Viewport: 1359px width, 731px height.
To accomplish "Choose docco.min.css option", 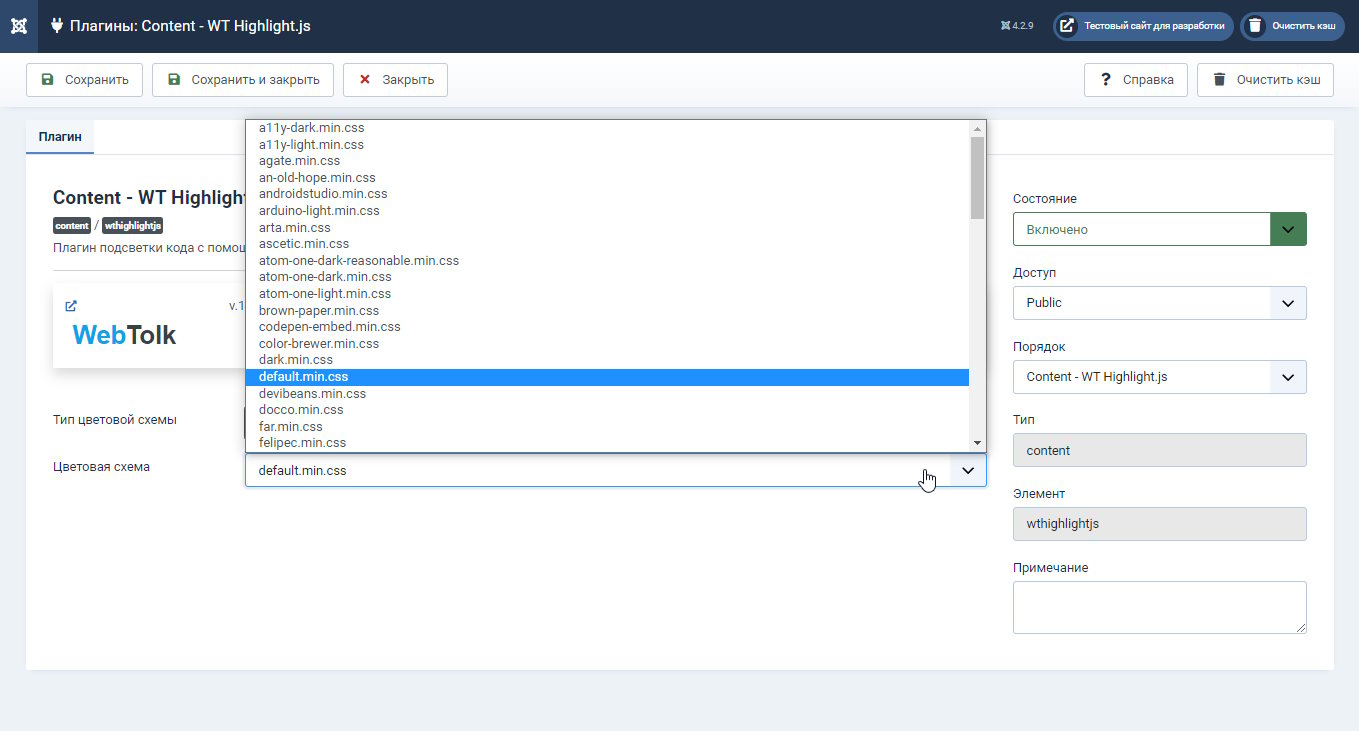I will 607,410.
